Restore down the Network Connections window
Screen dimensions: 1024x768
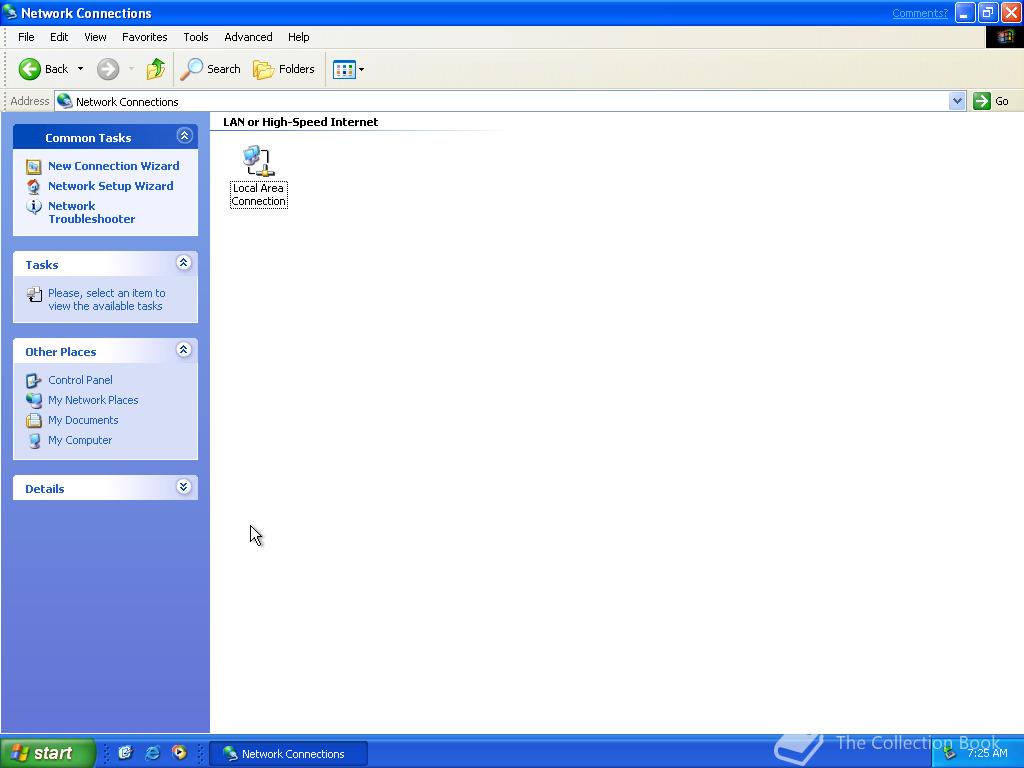tap(988, 13)
